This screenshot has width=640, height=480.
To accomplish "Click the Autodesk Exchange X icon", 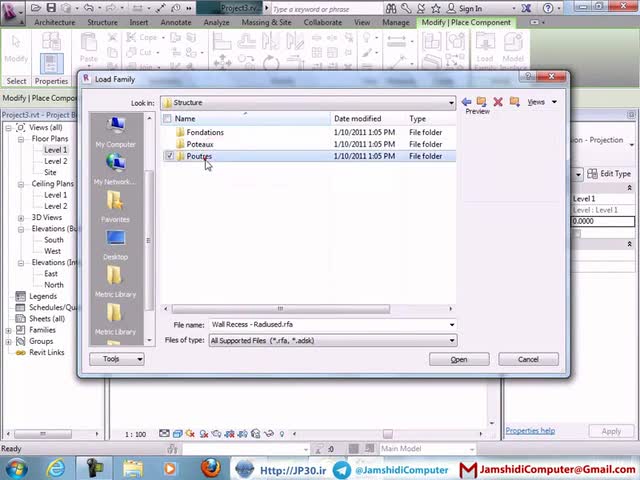I will [527, 8].
